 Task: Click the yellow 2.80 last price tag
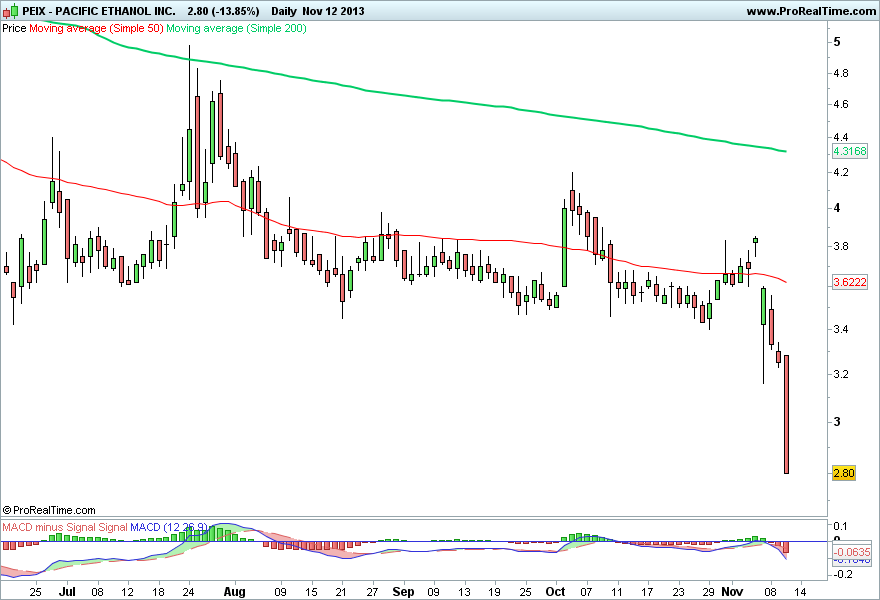pyautogui.click(x=844, y=473)
